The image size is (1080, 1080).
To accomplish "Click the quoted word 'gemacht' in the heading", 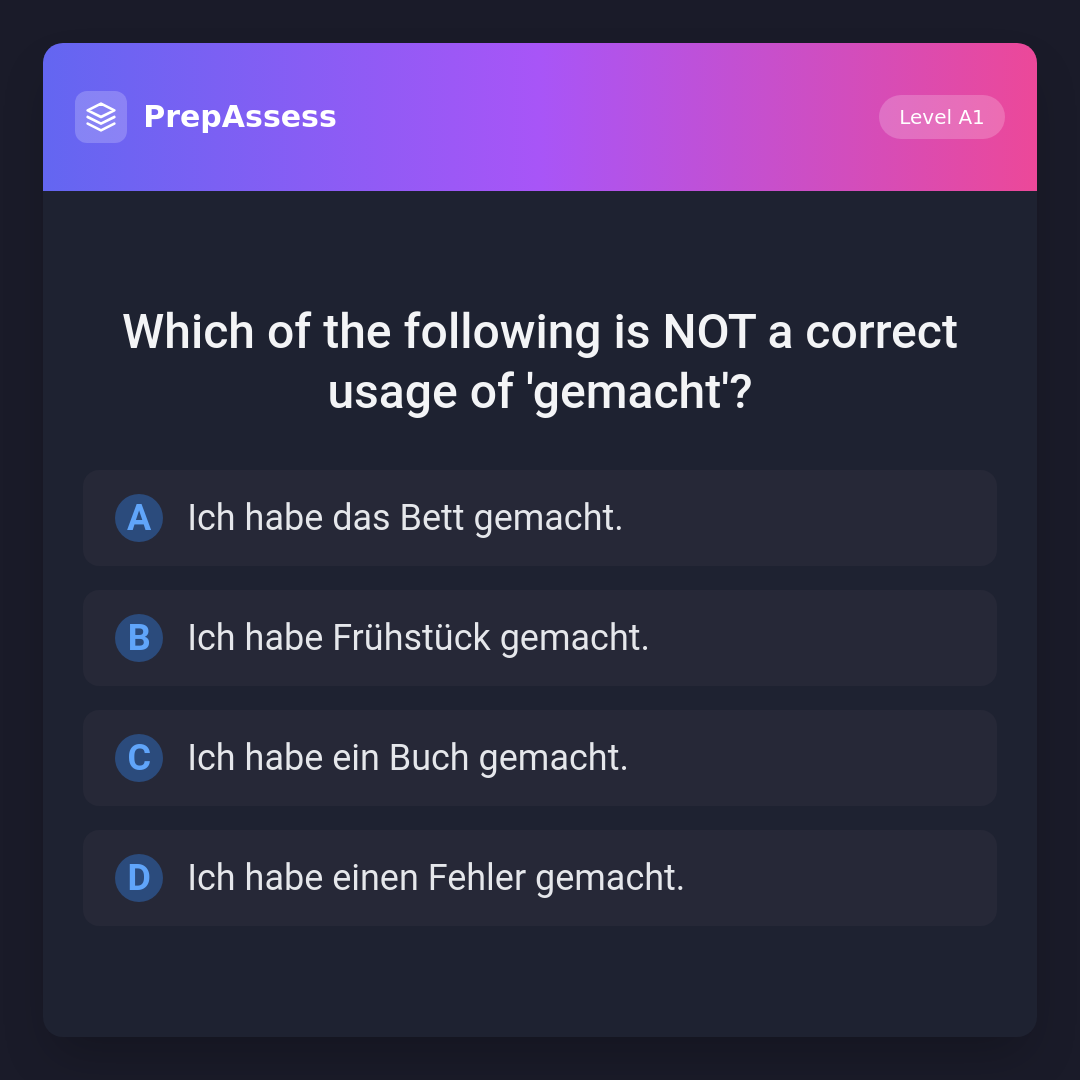I will pyautogui.click(x=627, y=392).
